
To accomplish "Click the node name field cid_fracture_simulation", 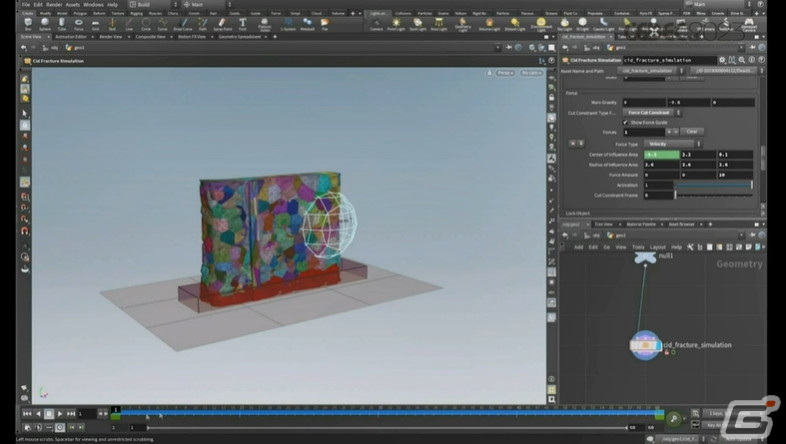I will pos(669,60).
